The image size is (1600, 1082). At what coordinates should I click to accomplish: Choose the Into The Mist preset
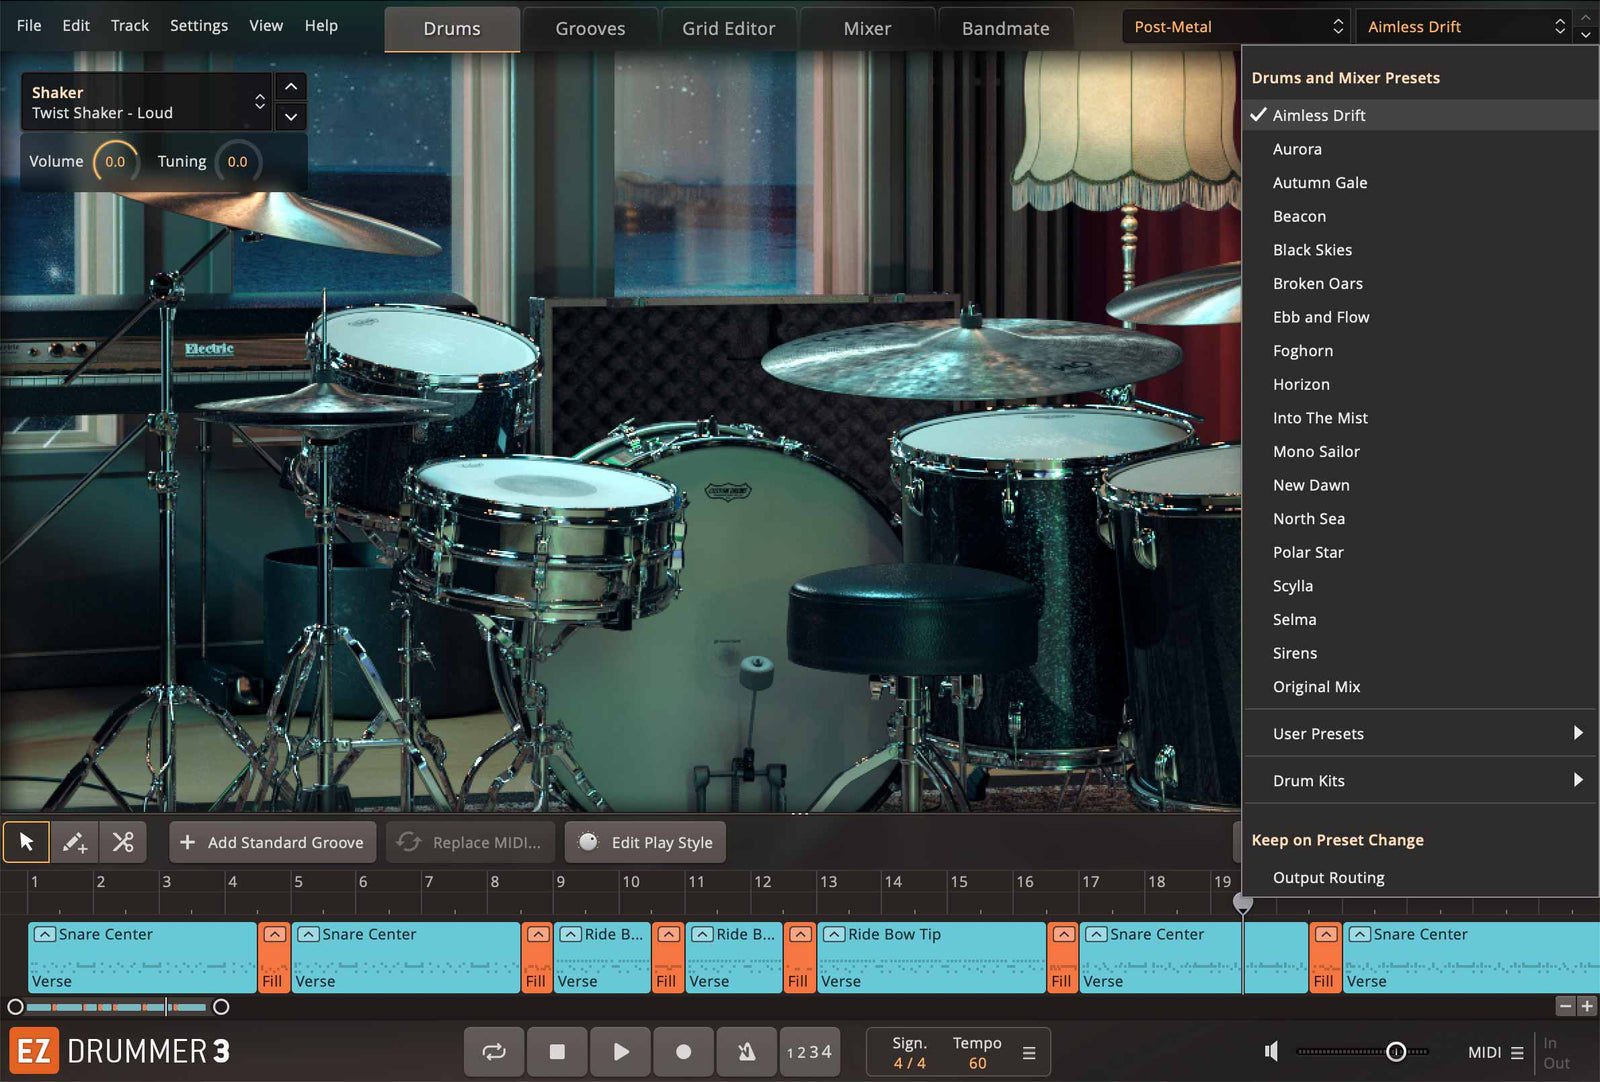tap(1420, 418)
